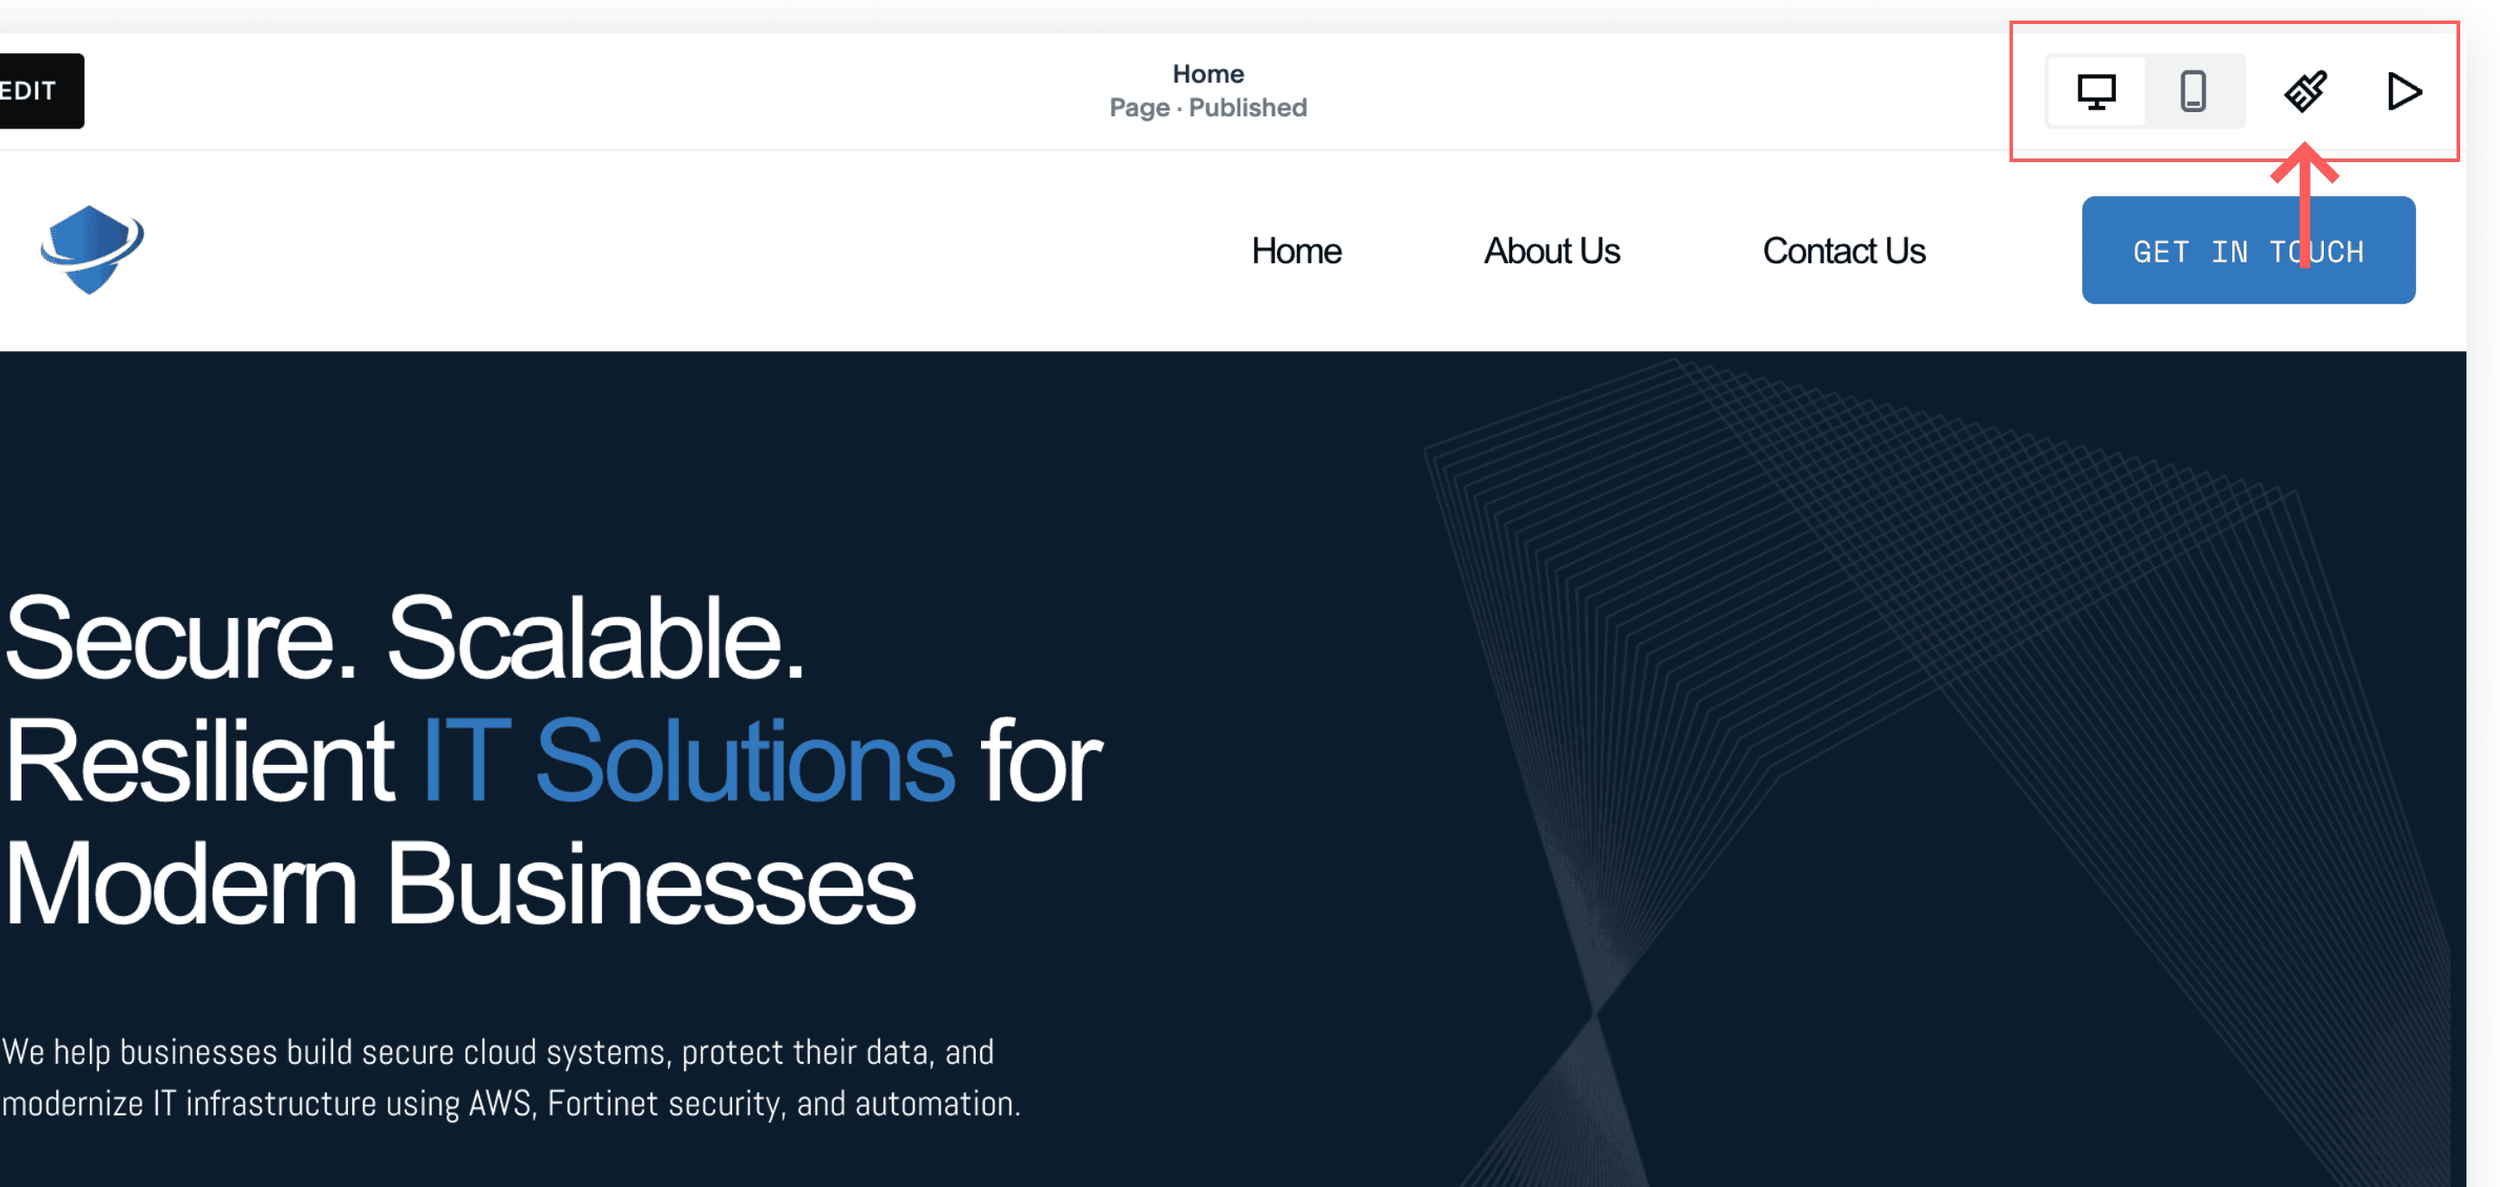
Task: Open the About Us navigation item
Action: click(1551, 250)
